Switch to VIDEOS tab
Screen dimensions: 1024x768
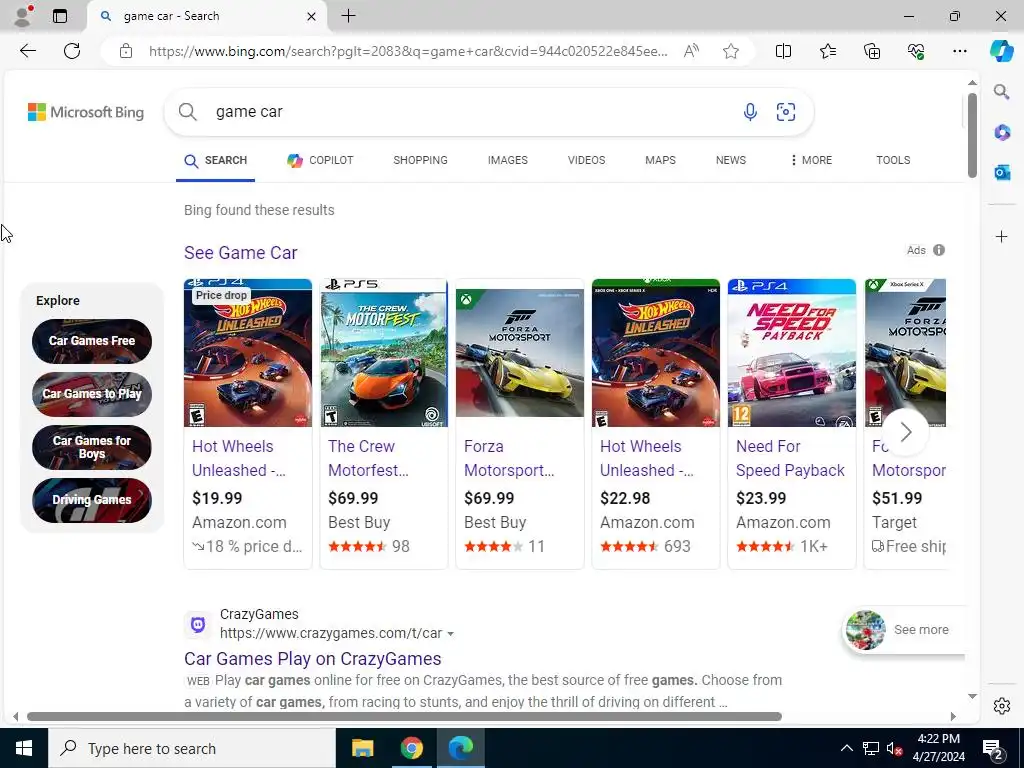(586, 160)
